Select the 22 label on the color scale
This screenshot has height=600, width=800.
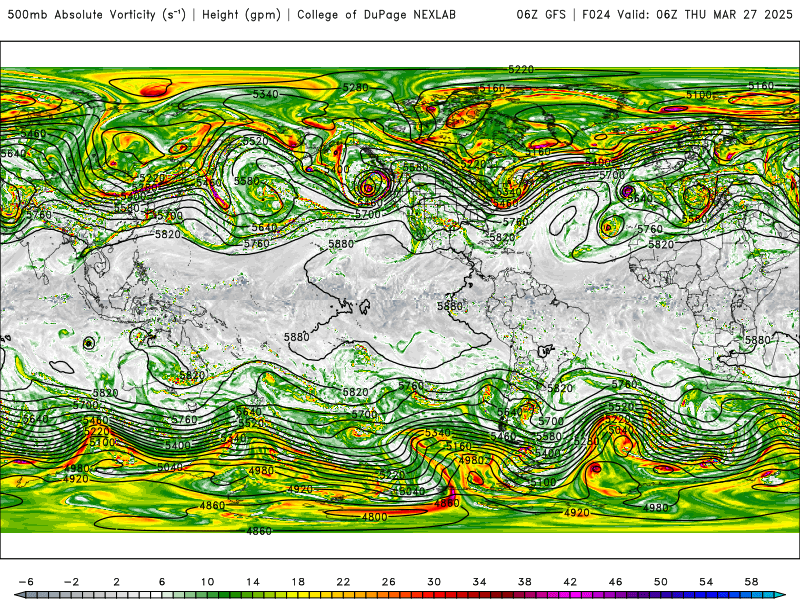[x=343, y=582]
